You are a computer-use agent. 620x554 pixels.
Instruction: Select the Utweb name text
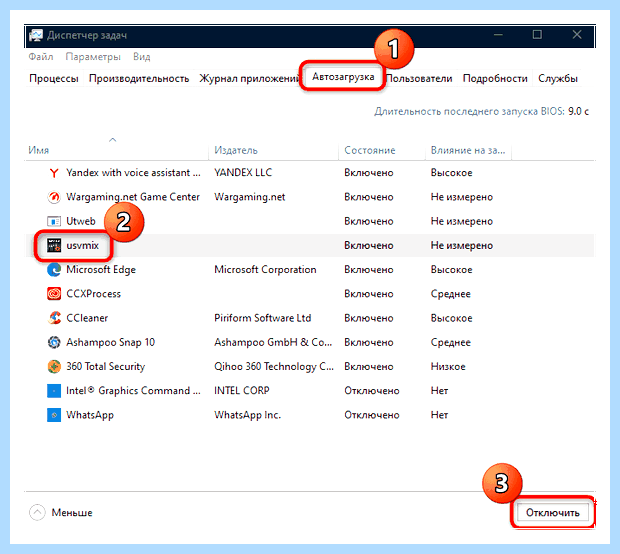81,221
